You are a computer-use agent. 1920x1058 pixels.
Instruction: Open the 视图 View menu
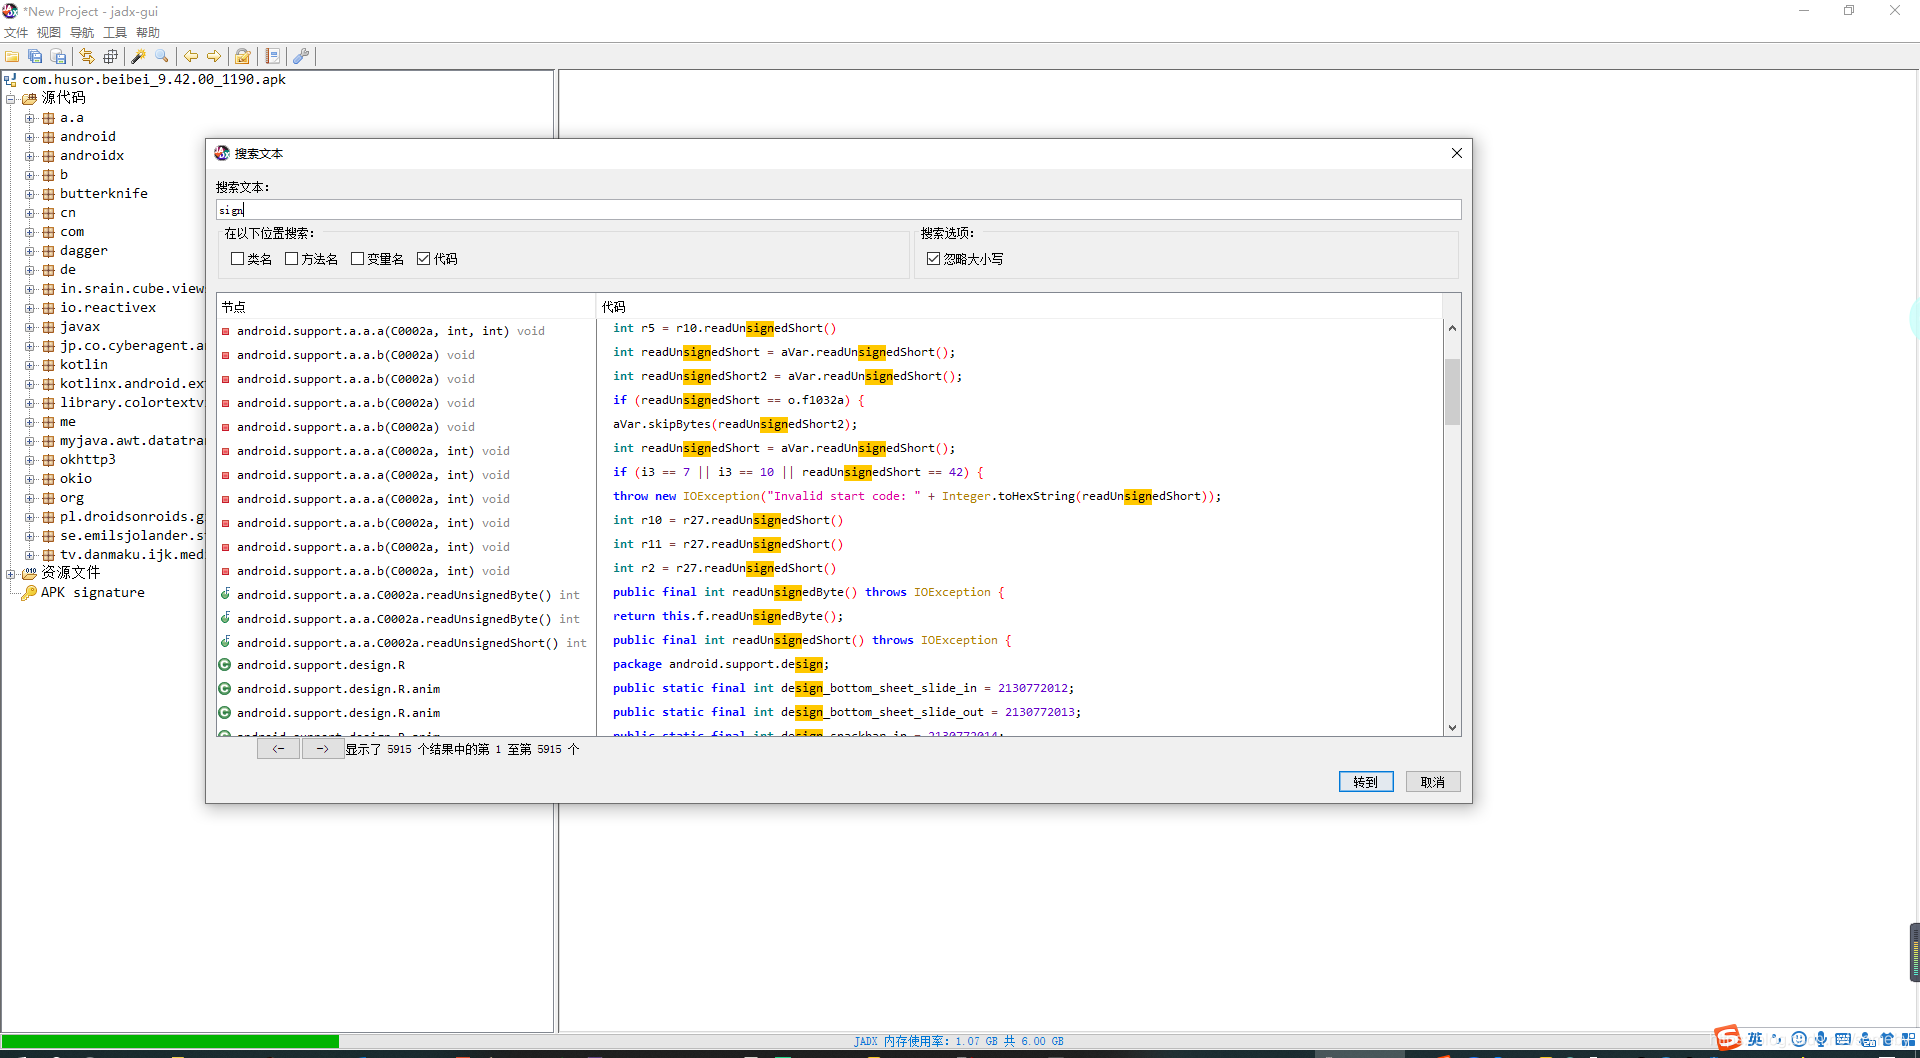click(49, 33)
